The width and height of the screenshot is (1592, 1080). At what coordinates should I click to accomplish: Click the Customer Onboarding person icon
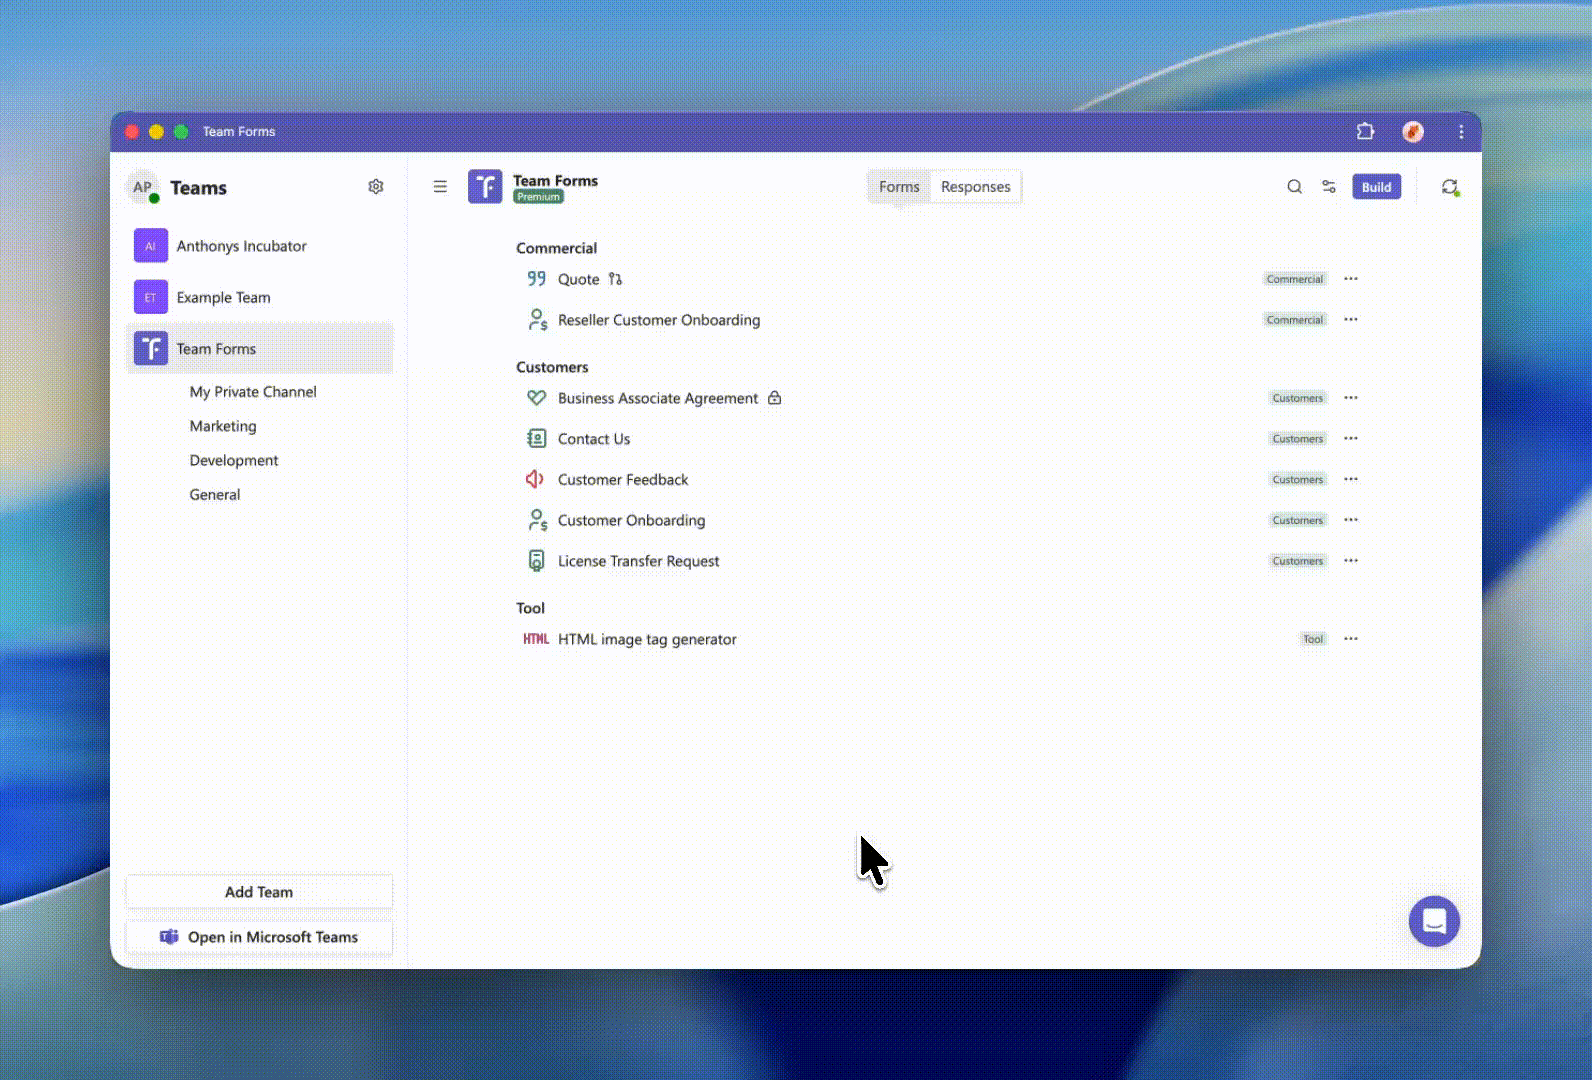[x=537, y=520]
